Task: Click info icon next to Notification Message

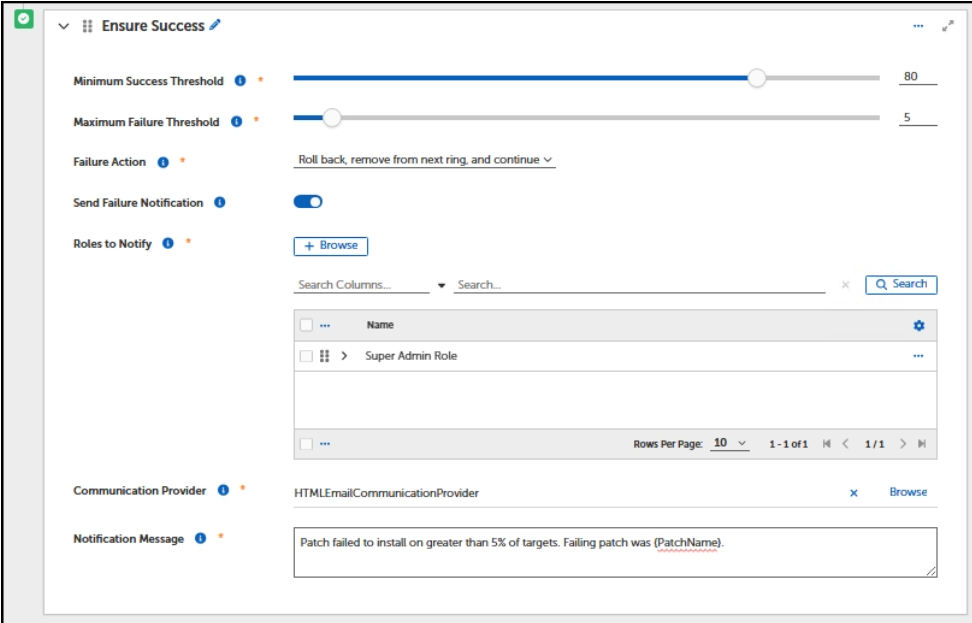Action: 200,539
